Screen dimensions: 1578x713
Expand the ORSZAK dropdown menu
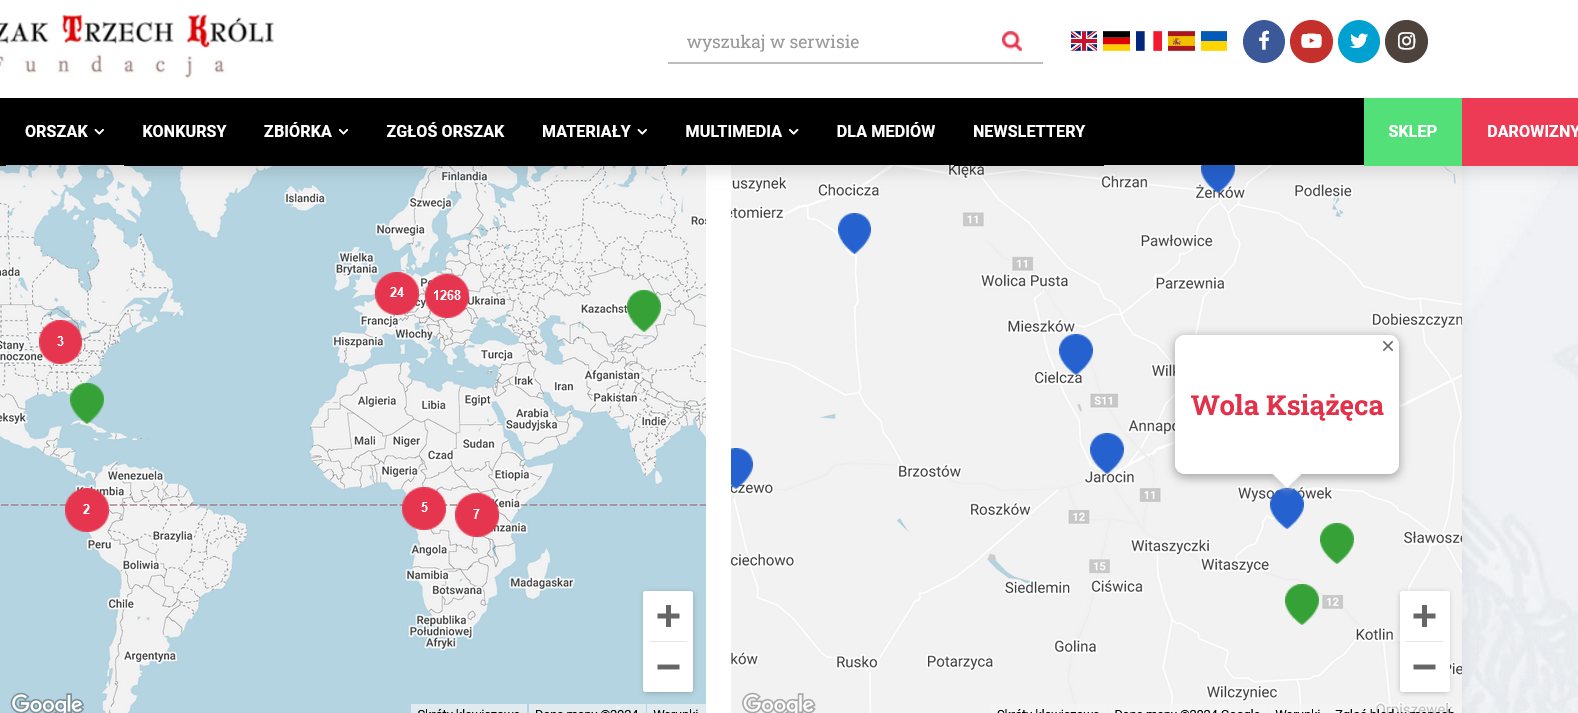pyautogui.click(x=64, y=131)
